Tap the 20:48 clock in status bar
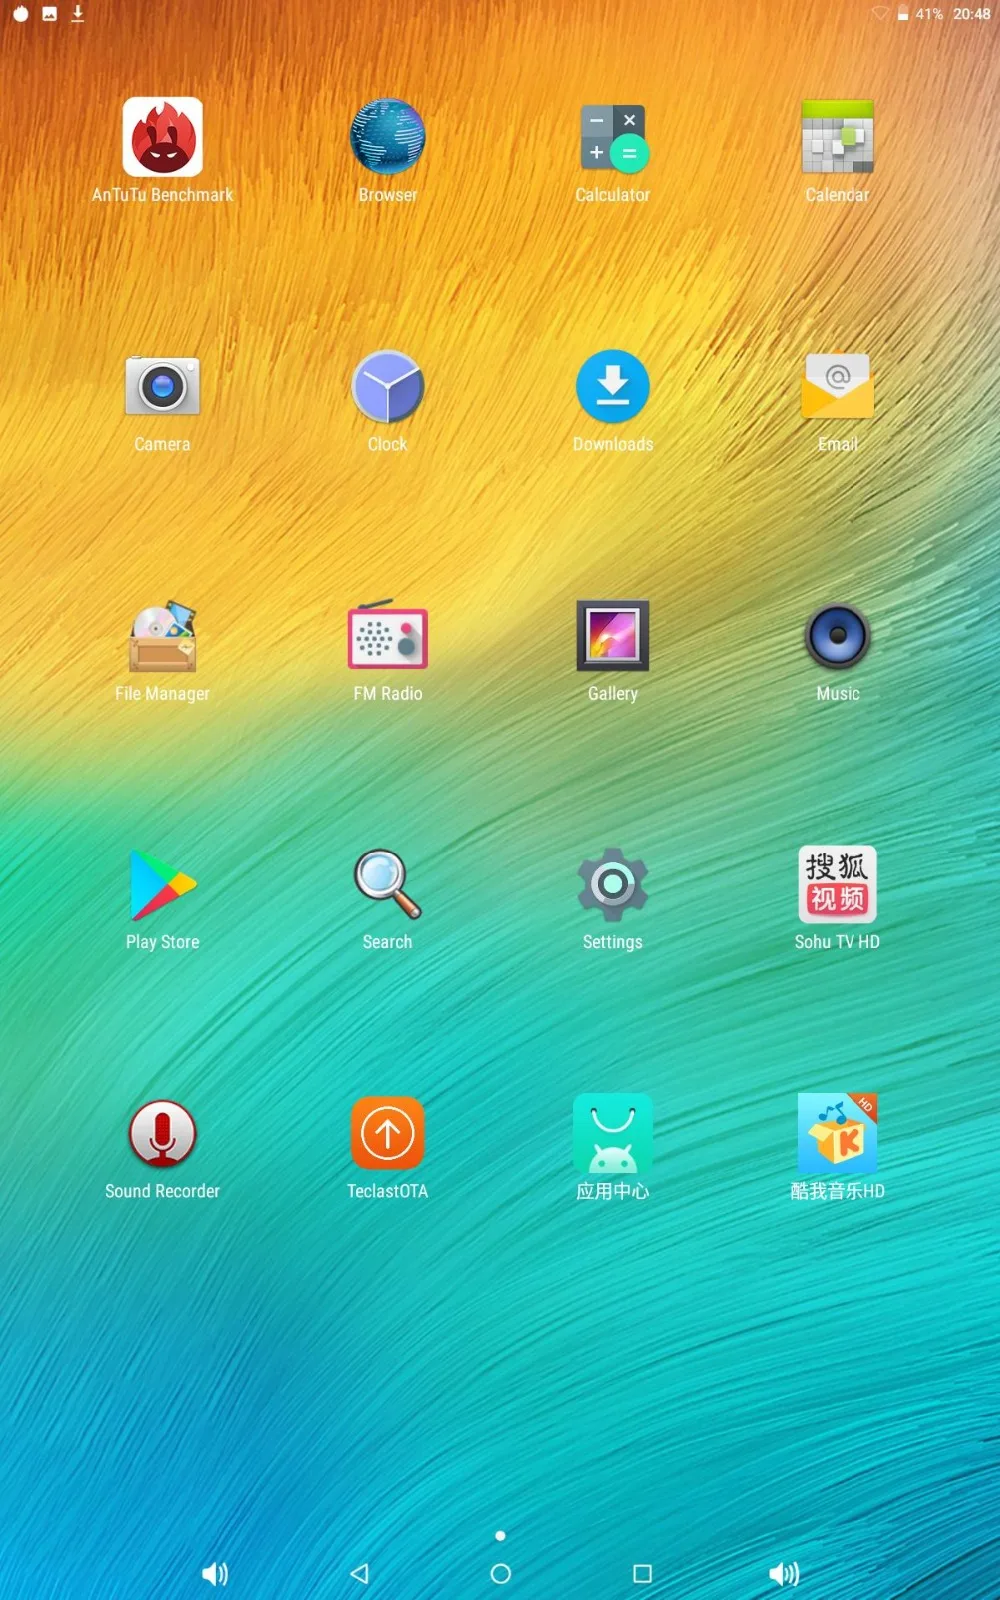Screen dimensions: 1000x1600 [971, 14]
